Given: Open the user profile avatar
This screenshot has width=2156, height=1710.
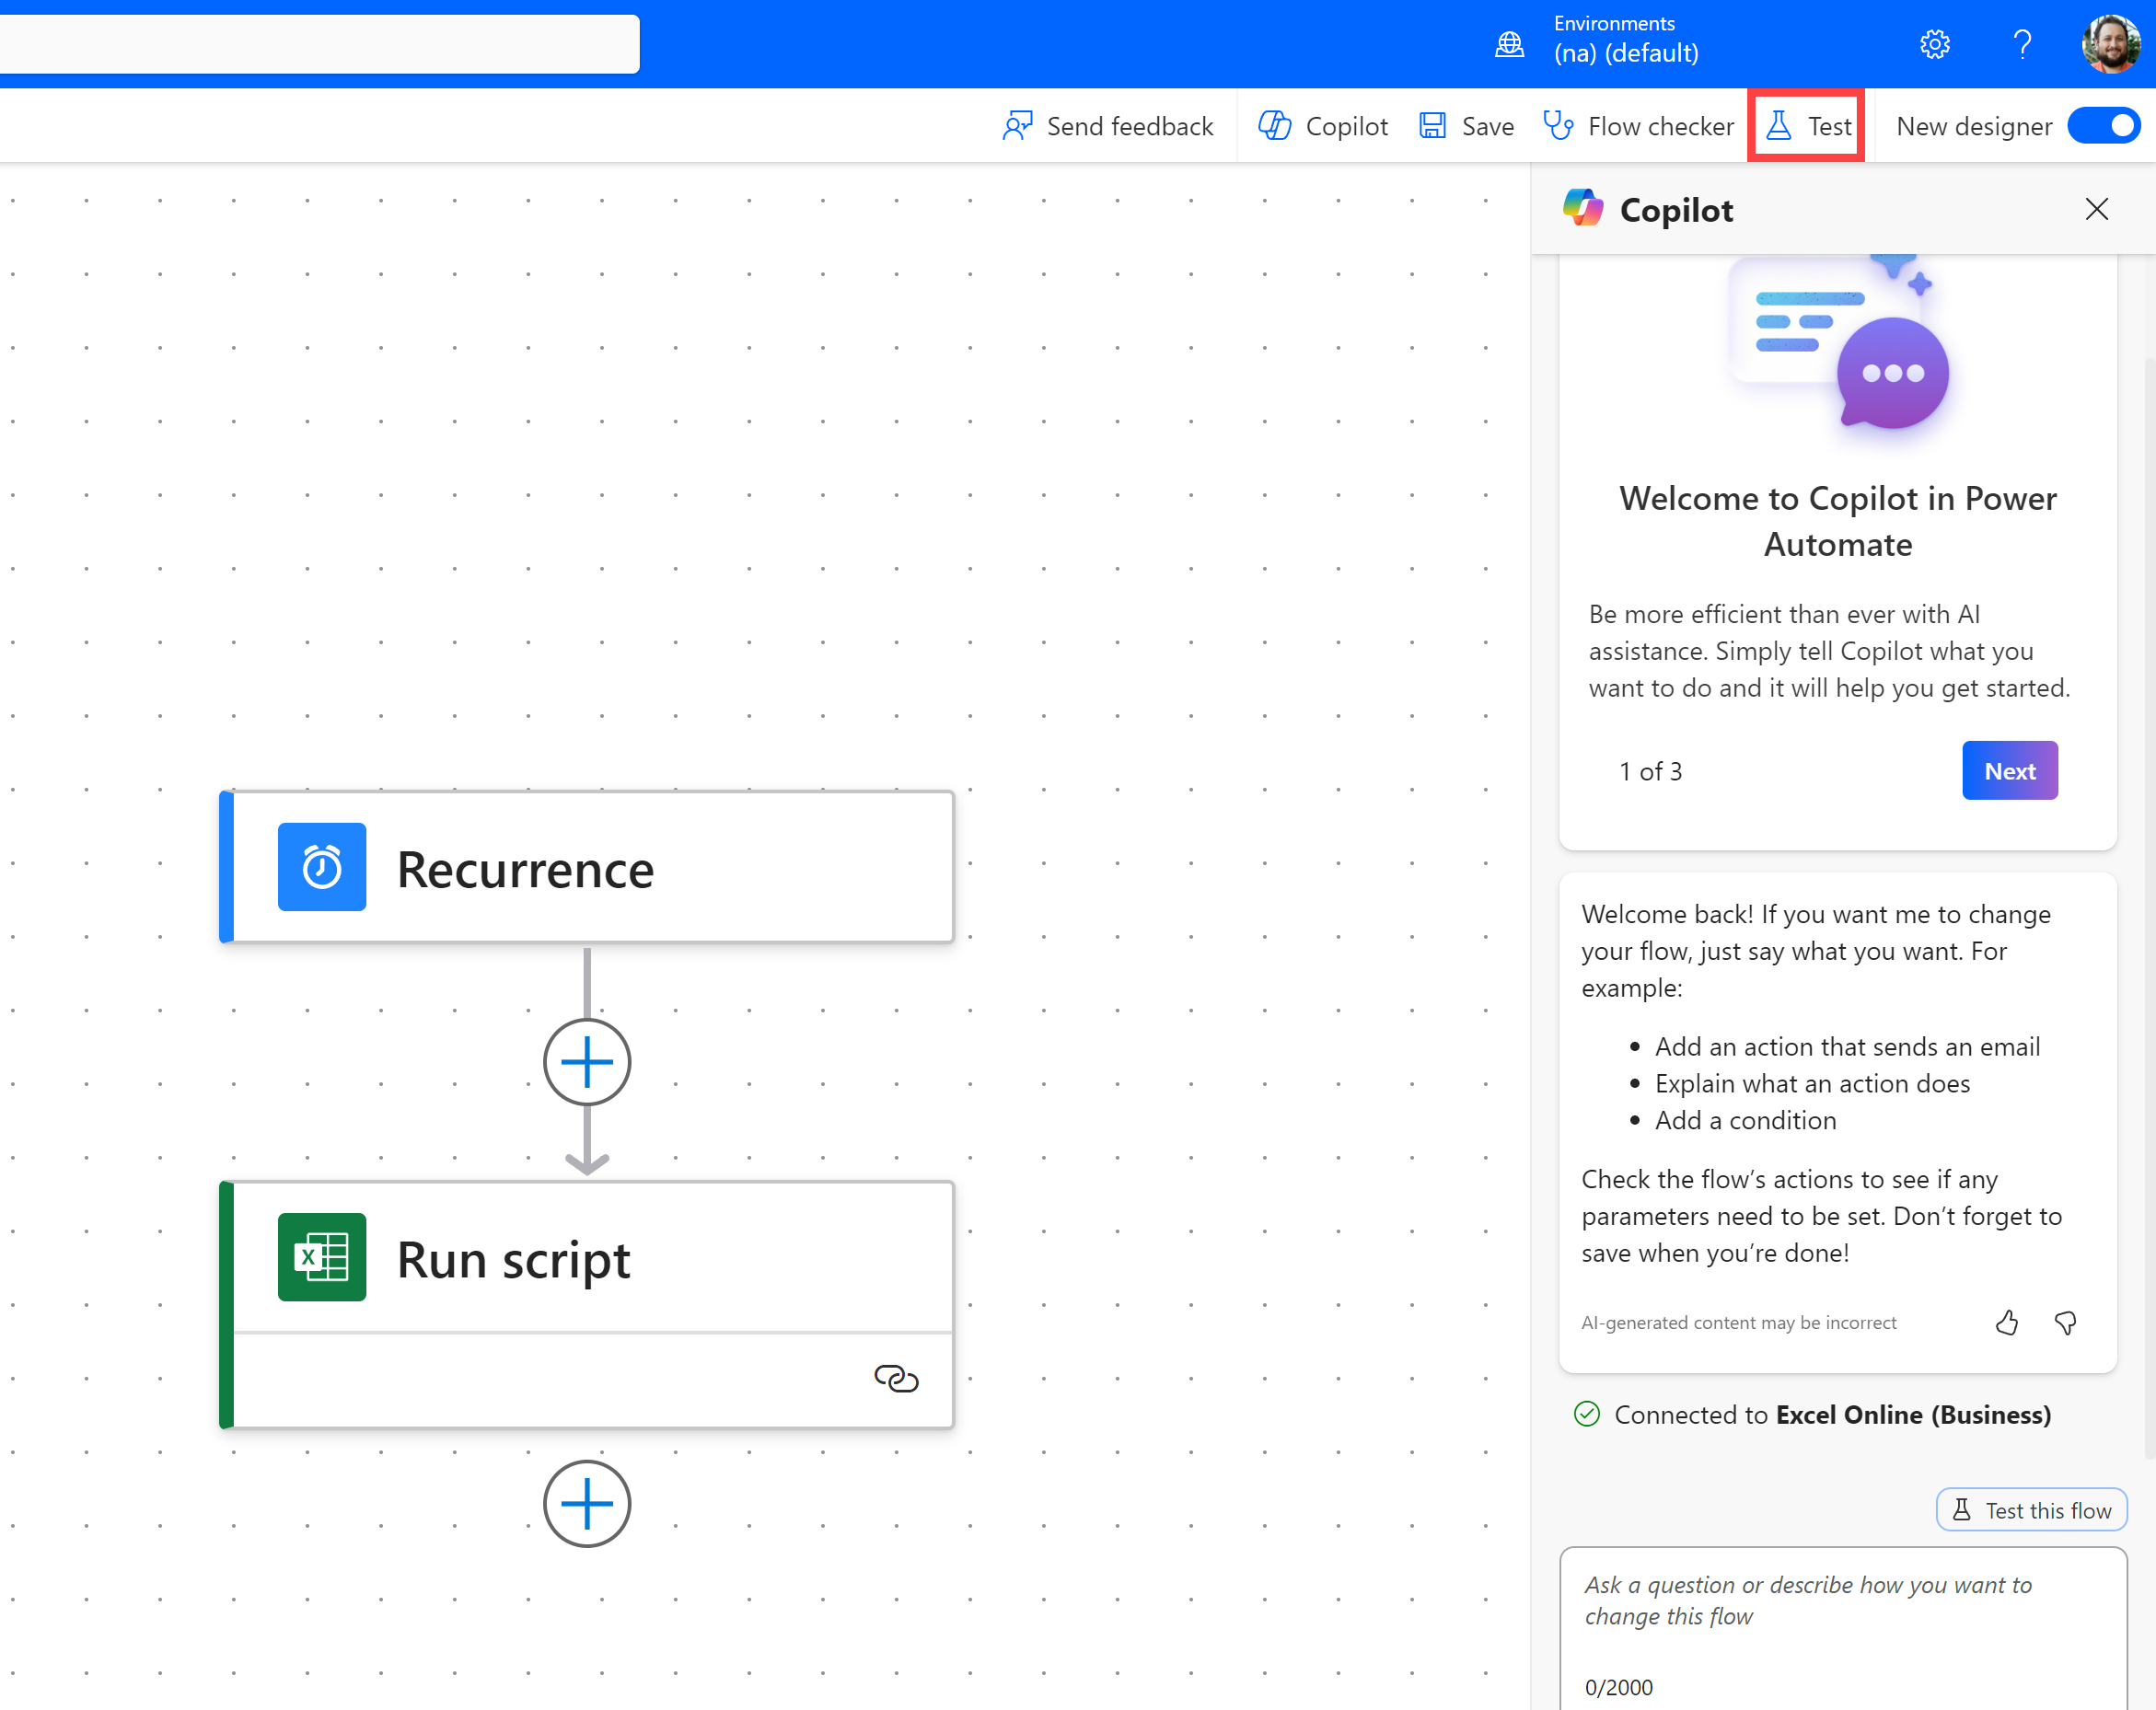Looking at the screenshot, I should click(x=2110, y=44).
